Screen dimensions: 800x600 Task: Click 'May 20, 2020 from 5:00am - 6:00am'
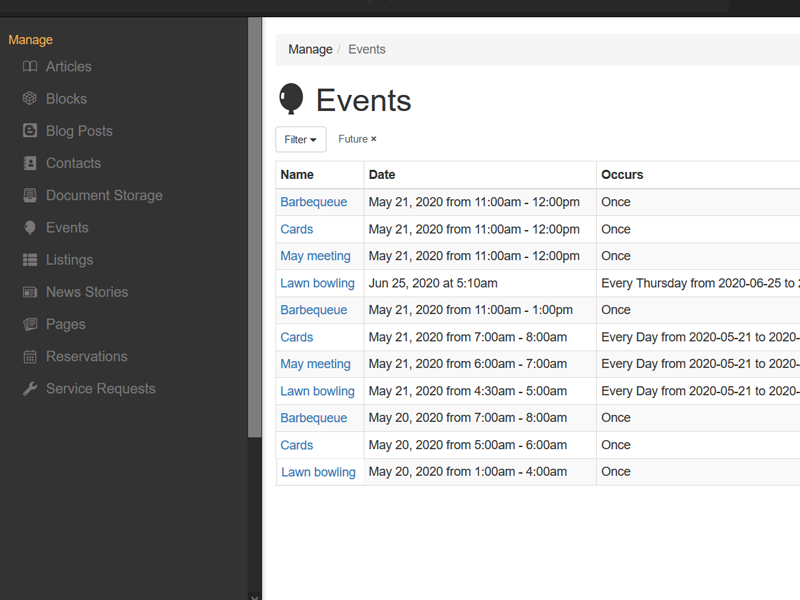coord(468,445)
